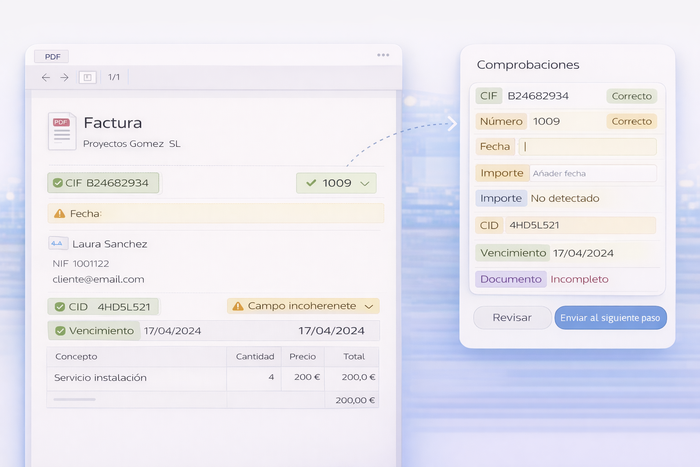Toggle the page layout view icon
Screen dimensions: 700x467
[88, 77]
